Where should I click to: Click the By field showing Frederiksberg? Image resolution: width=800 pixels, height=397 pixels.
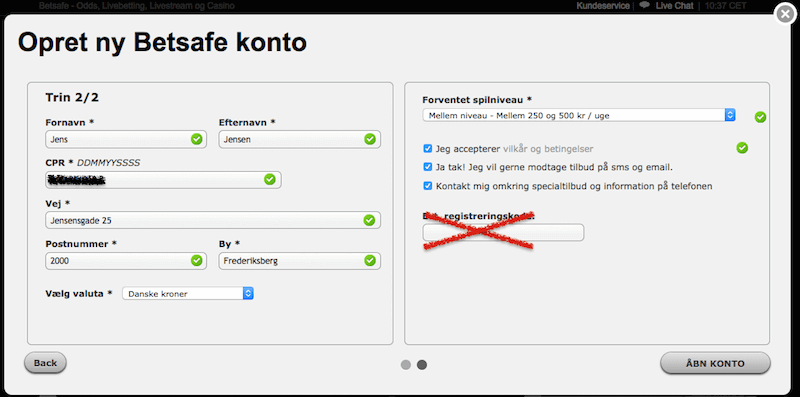pyautogui.click(x=299, y=261)
